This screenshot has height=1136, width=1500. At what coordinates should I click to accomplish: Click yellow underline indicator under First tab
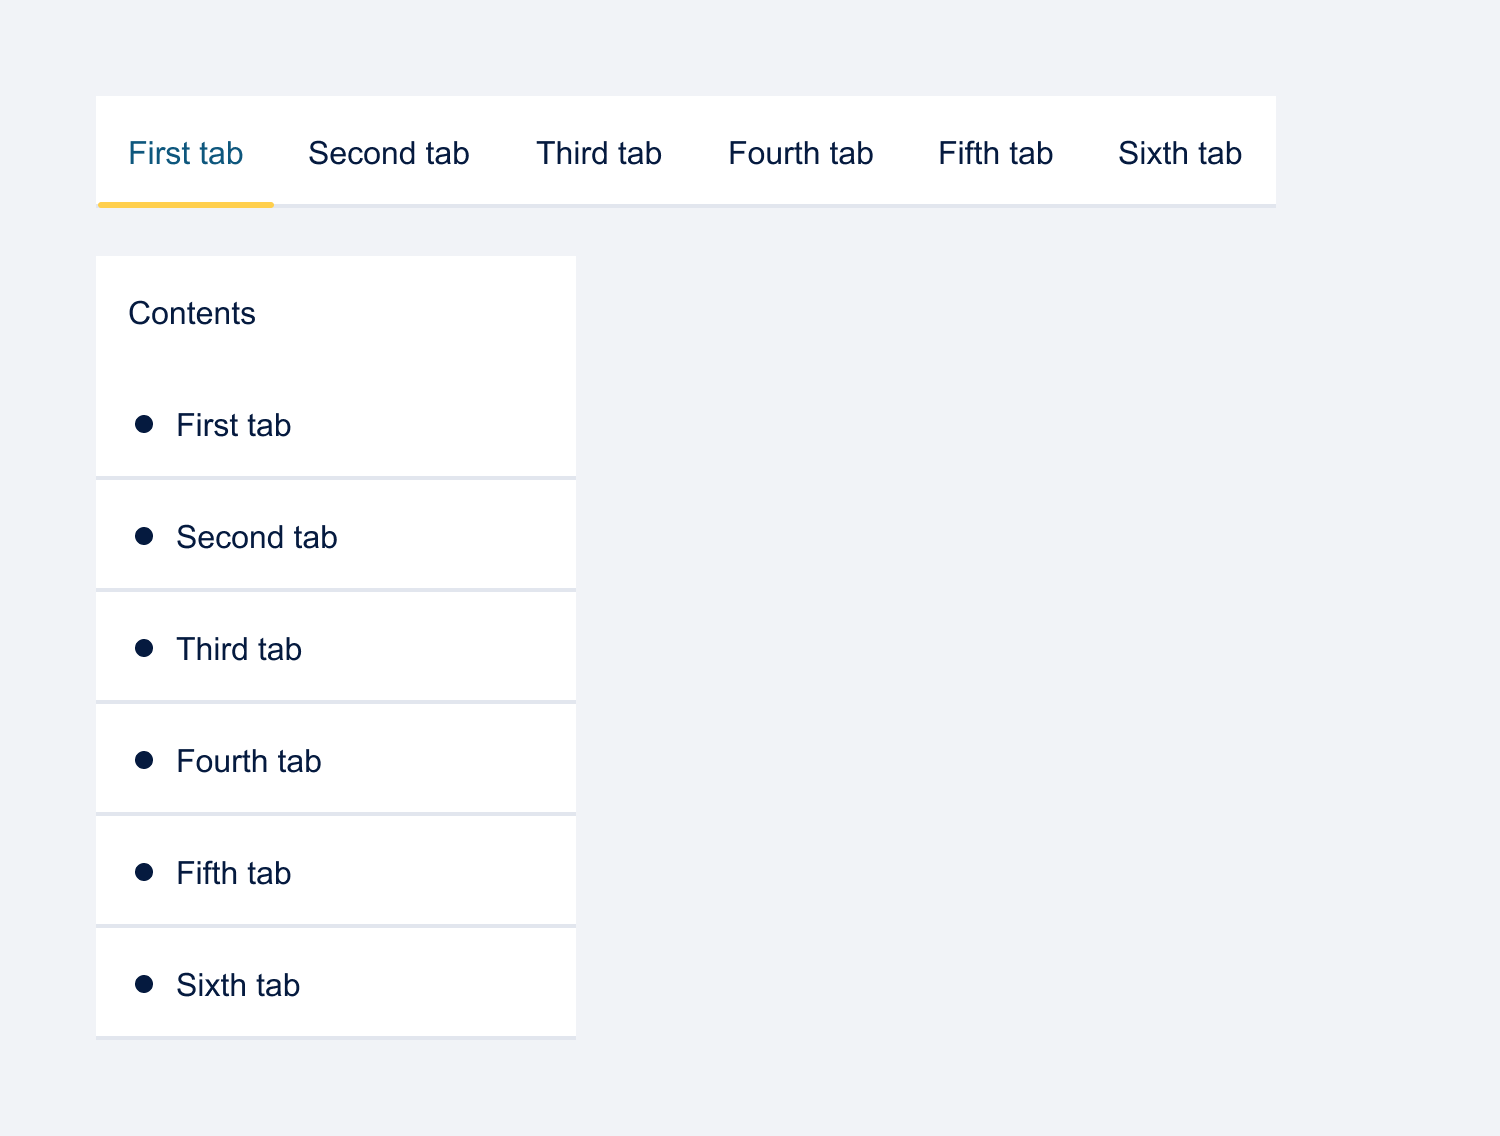(186, 205)
